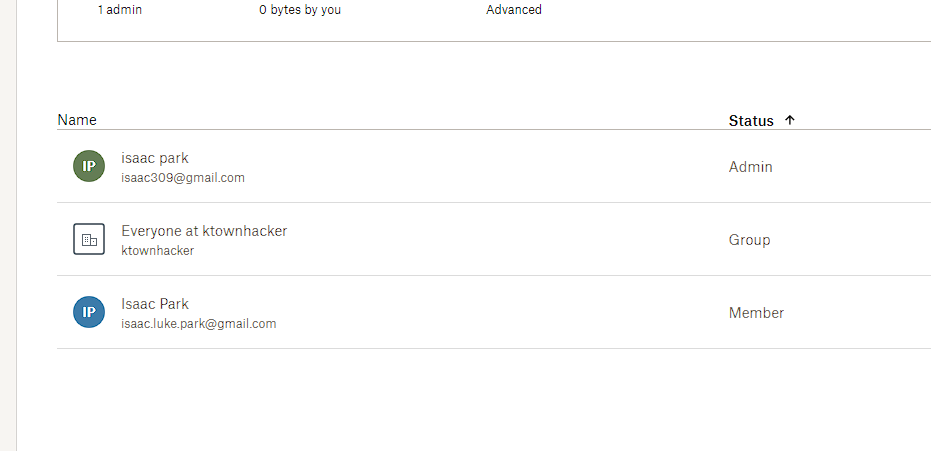Click the Group status label
The height and width of the screenshot is (451, 931).
pos(749,240)
